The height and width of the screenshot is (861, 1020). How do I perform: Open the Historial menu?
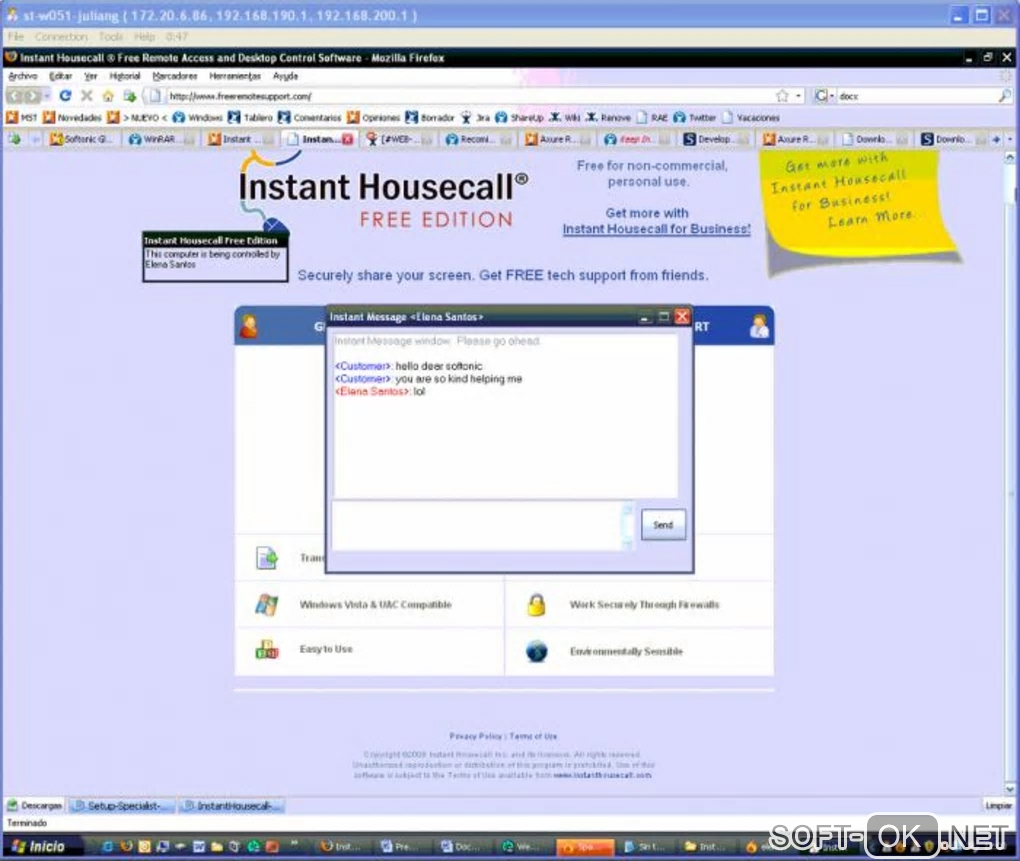pyautogui.click(x=124, y=76)
